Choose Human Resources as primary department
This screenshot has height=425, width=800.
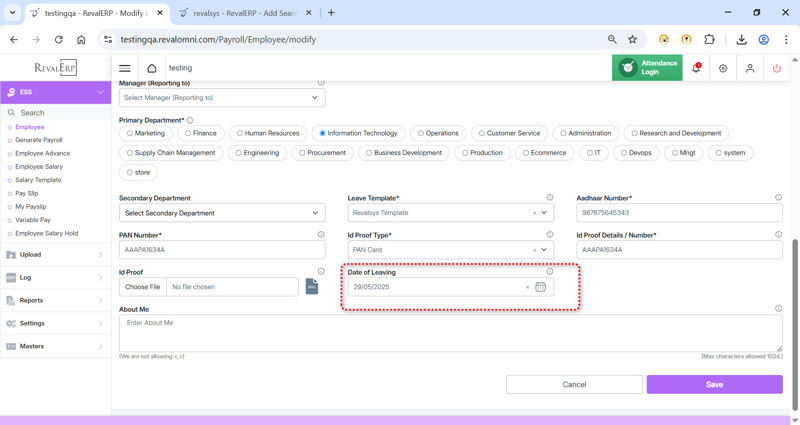(240, 133)
